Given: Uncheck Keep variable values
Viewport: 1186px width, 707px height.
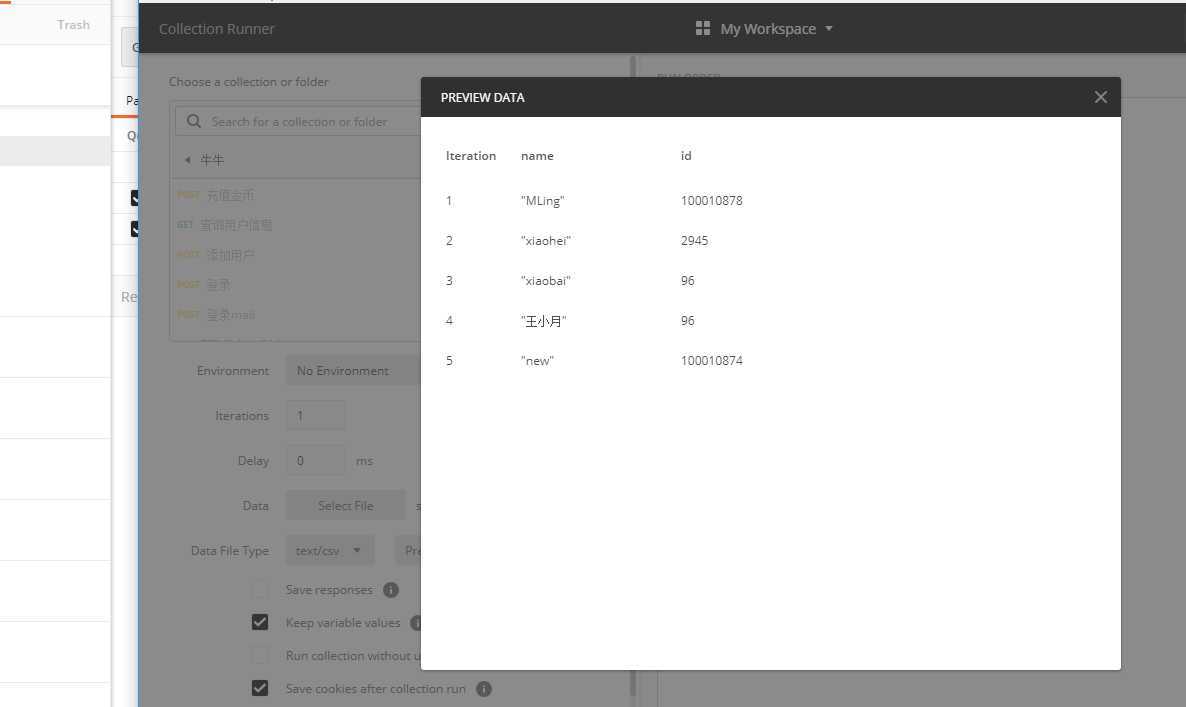Looking at the screenshot, I should pos(259,622).
